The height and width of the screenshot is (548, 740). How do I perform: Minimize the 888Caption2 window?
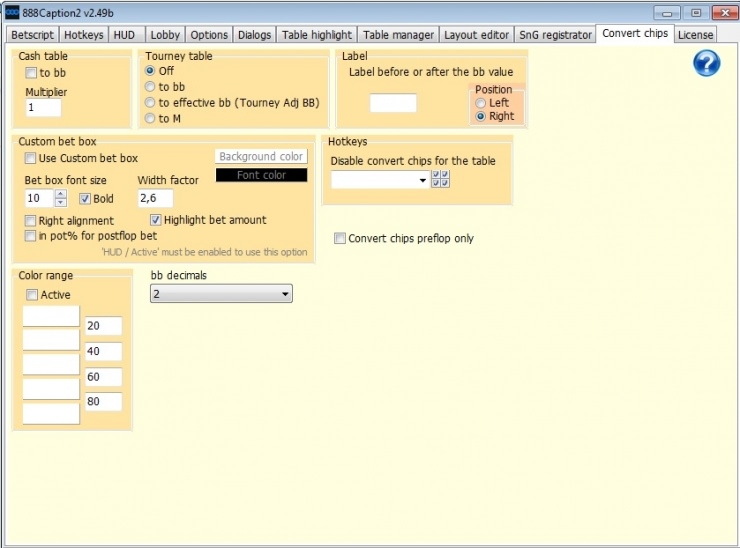click(667, 13)
